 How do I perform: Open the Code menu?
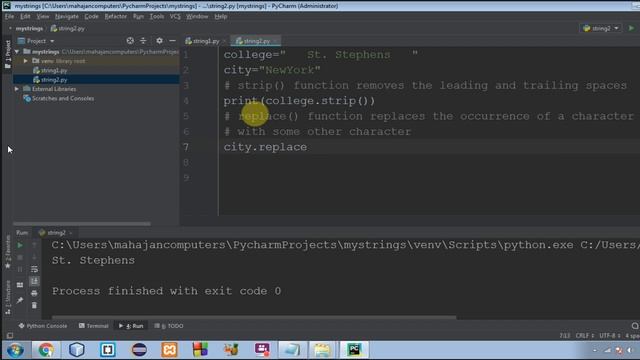click(x=91, y=16)
